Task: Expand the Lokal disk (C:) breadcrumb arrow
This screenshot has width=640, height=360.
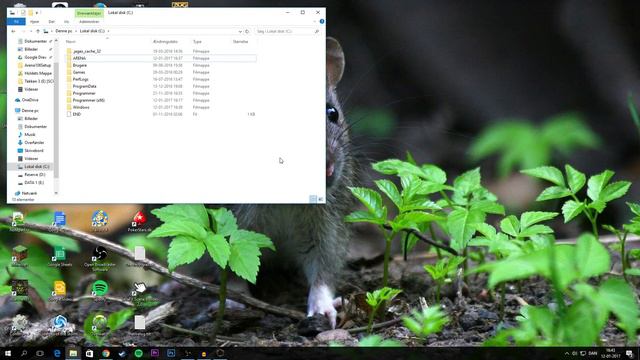Action: coord(109,31)
